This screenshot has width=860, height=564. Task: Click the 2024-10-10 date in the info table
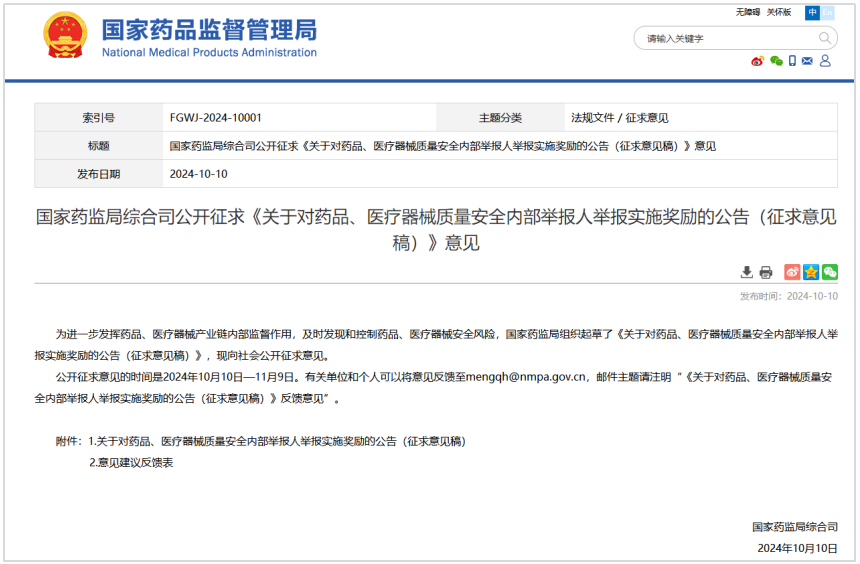(x=199, y=174)
